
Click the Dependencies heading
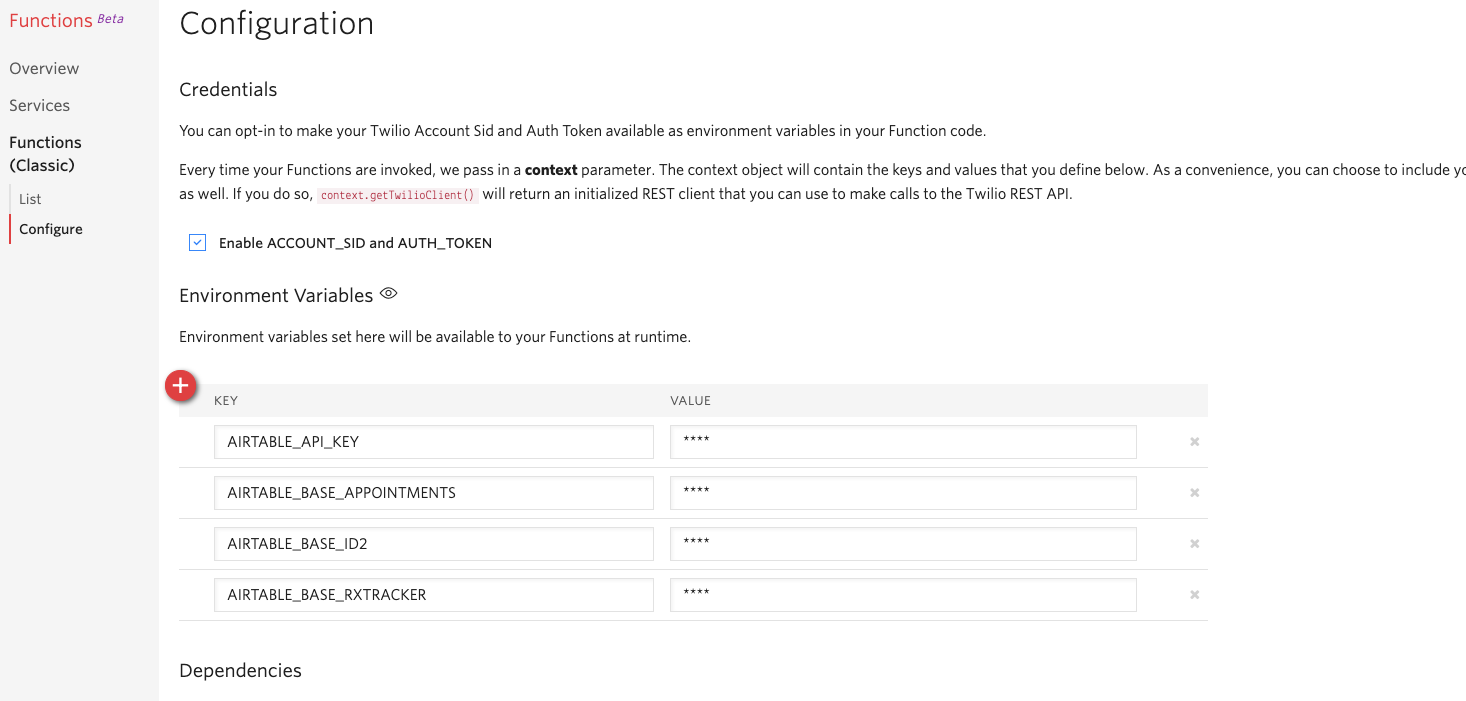click(x=240, y=670)
